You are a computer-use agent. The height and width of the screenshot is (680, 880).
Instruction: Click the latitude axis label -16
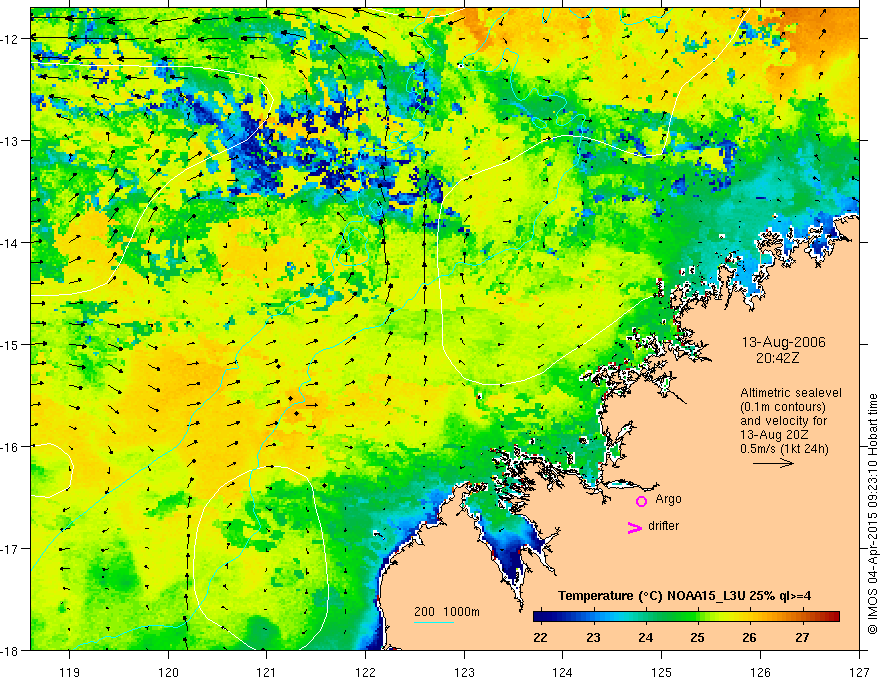[x=10, y=447]
